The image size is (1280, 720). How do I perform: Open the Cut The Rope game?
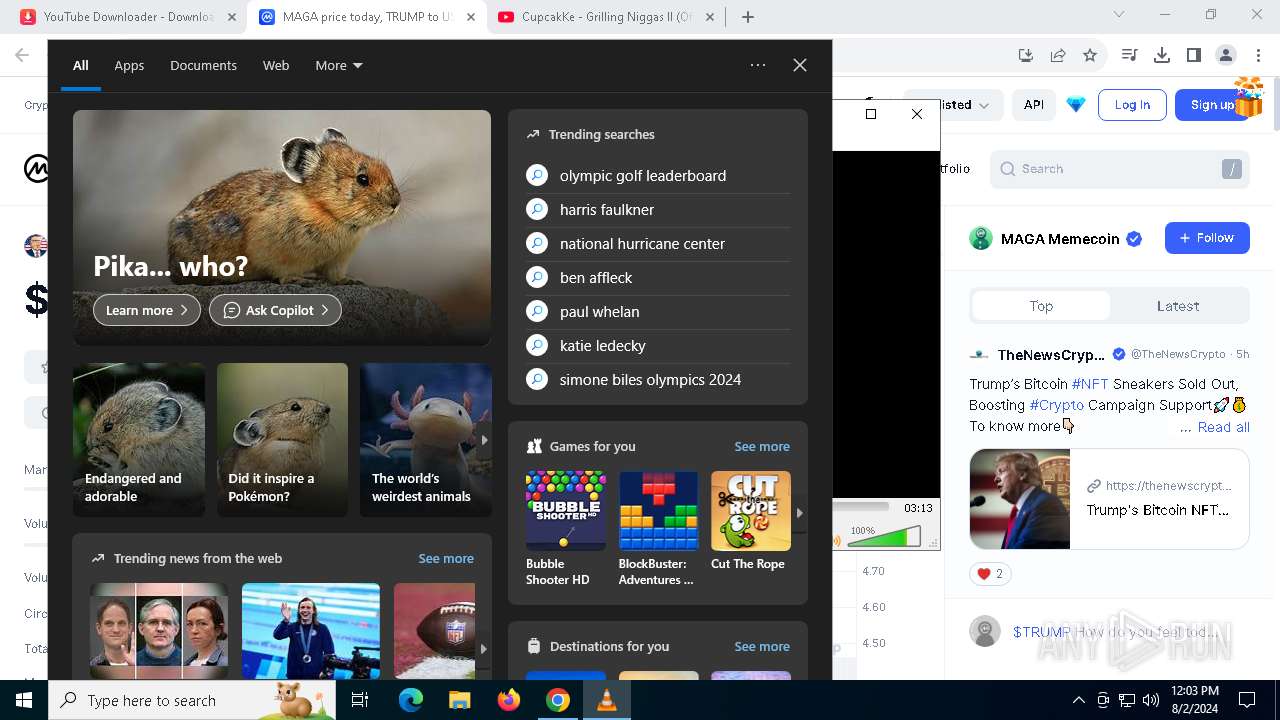pos(751,511)
